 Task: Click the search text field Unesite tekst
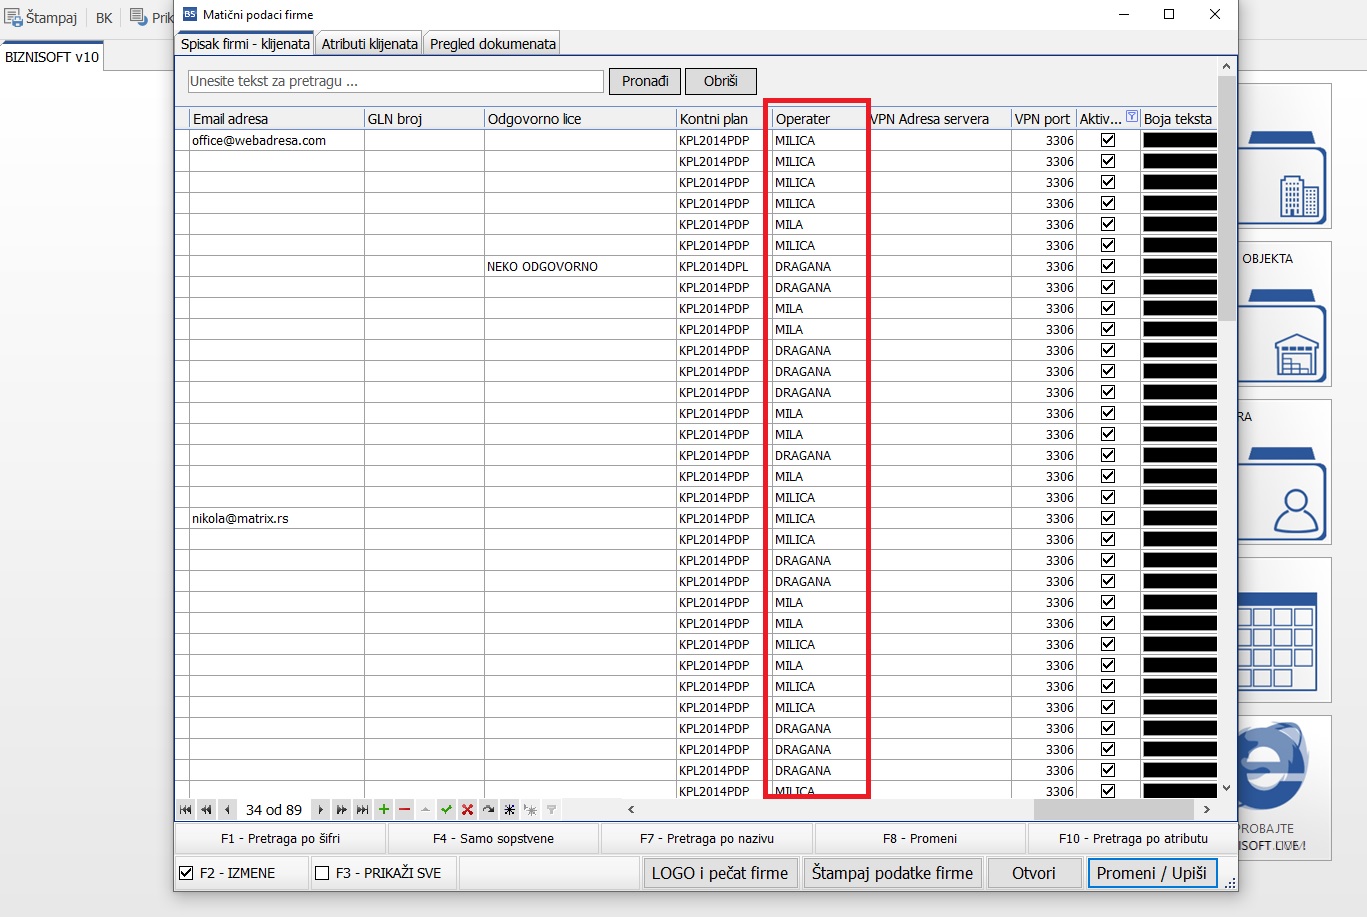[x=396, y=81]
